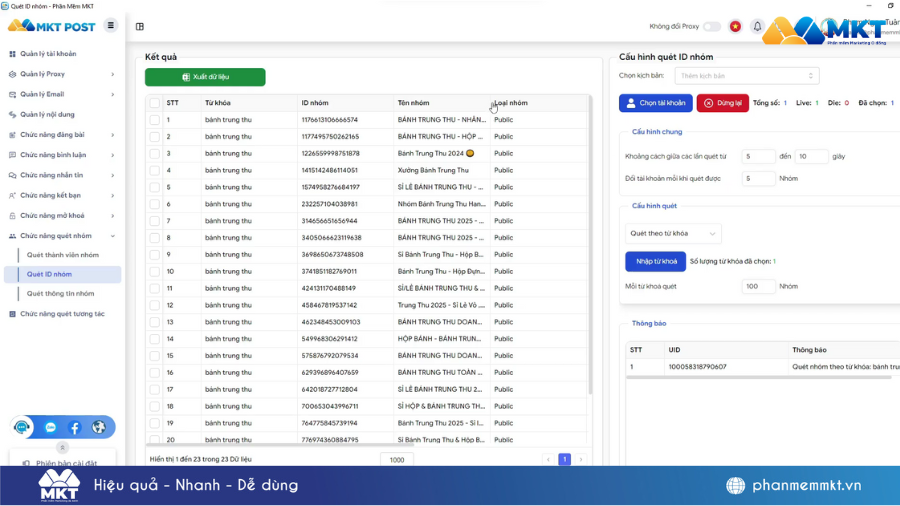
Task: Expand the Chức năng đăng bài chevron
Action: point(112,135)
